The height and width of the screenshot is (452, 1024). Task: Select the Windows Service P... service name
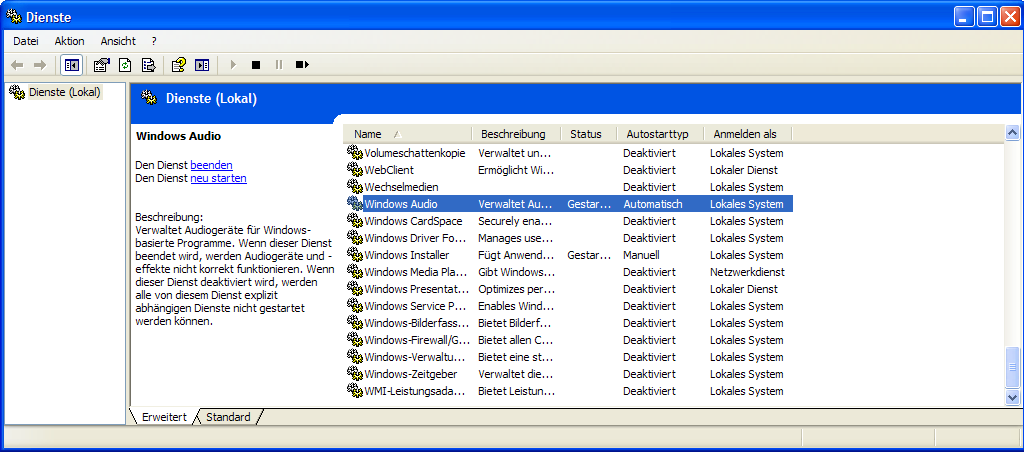click(x=415, y=306)
